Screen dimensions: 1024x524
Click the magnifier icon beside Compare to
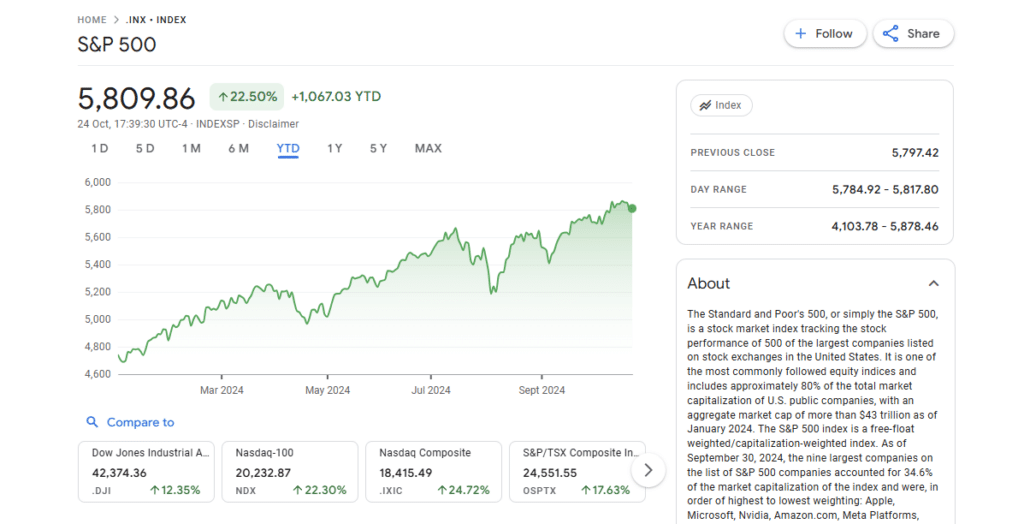coord(92,422)
